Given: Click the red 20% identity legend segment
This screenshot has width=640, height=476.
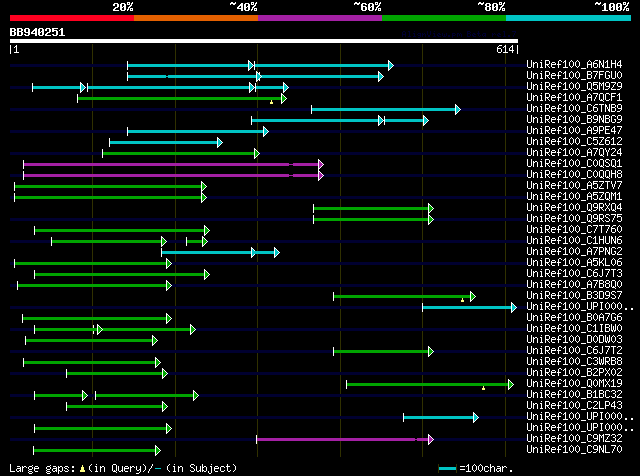Looking at the screenshot, I should 72,18.
